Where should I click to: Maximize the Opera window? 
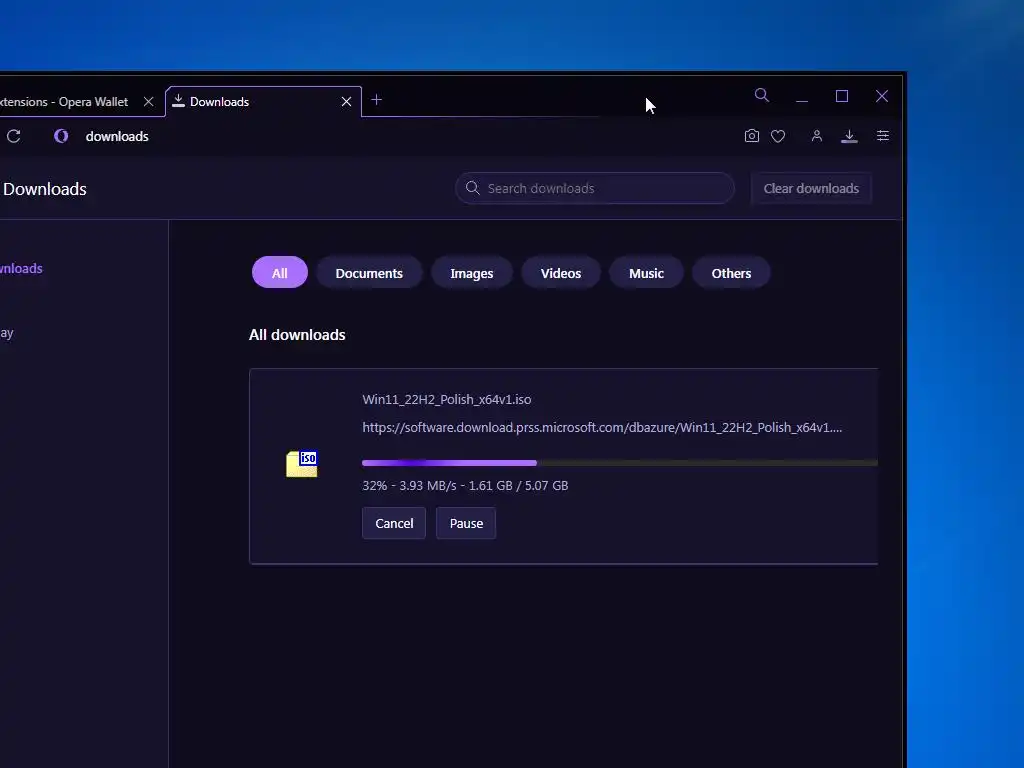pos(842,96)
